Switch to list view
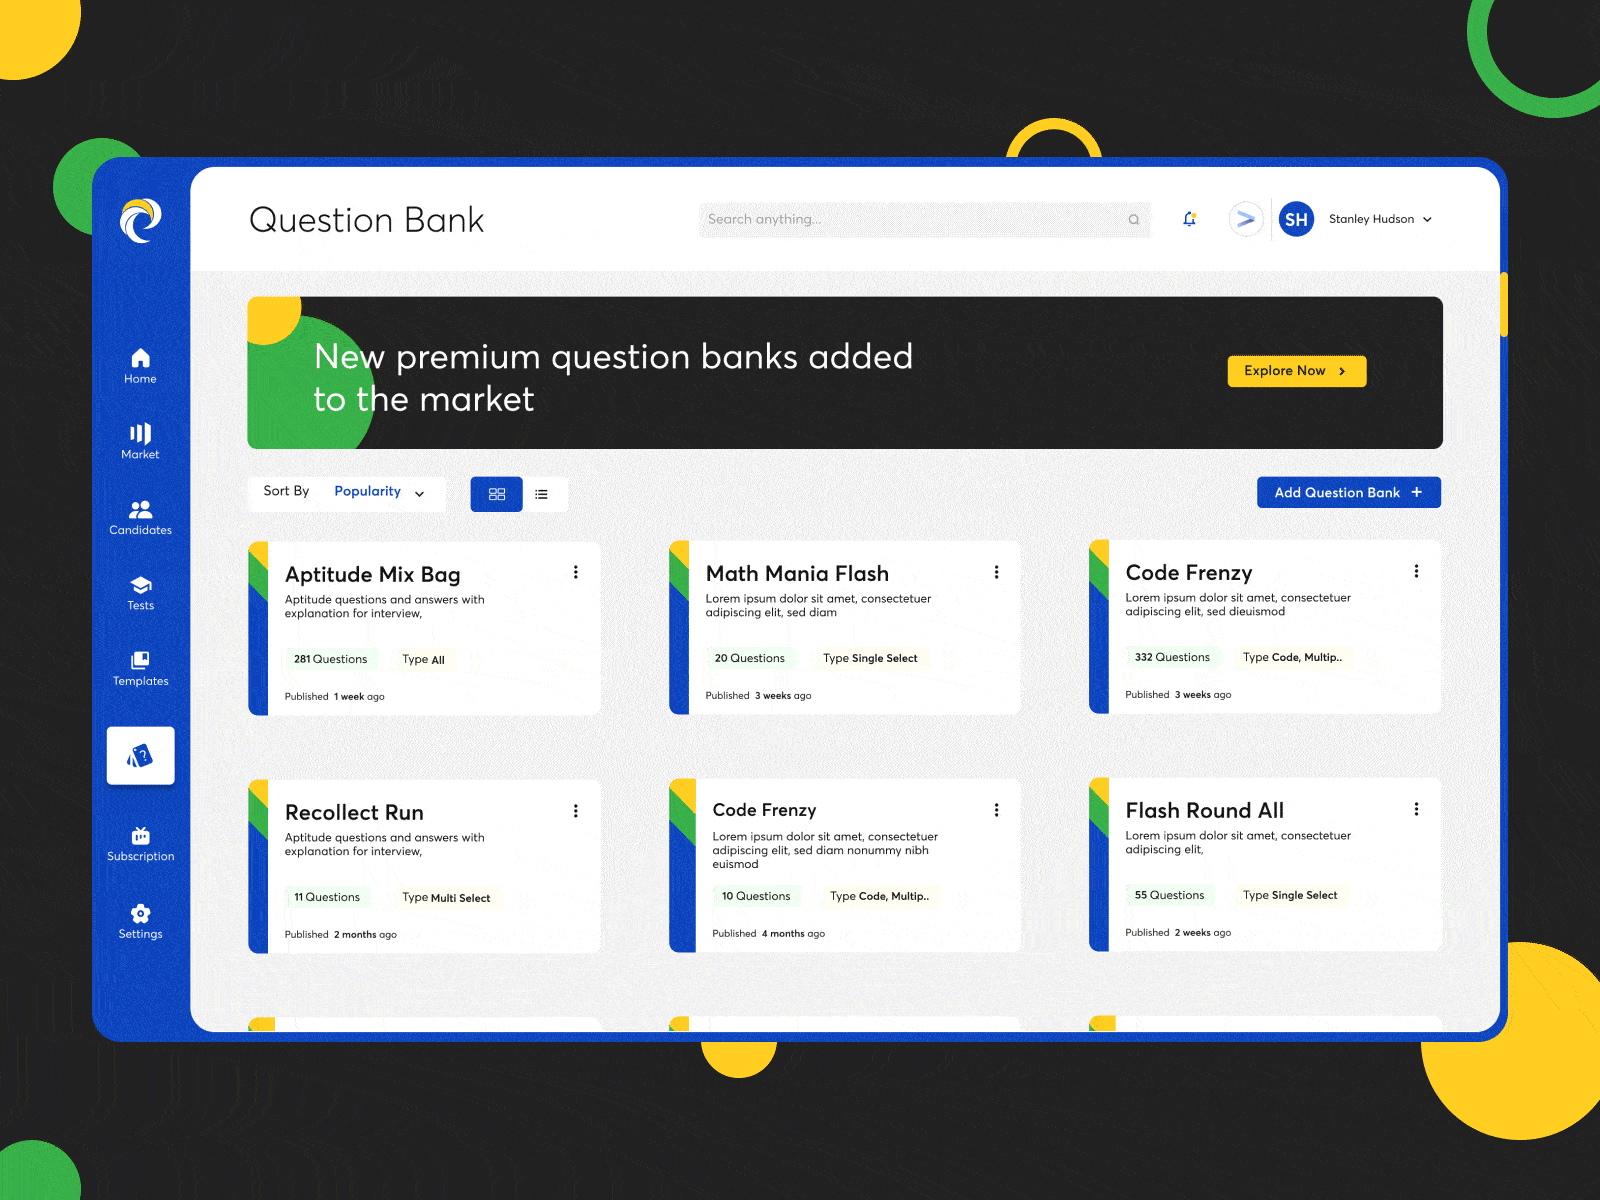Image resolution: width=1600 pixels, height=1200 pixels. click(542, 494)
